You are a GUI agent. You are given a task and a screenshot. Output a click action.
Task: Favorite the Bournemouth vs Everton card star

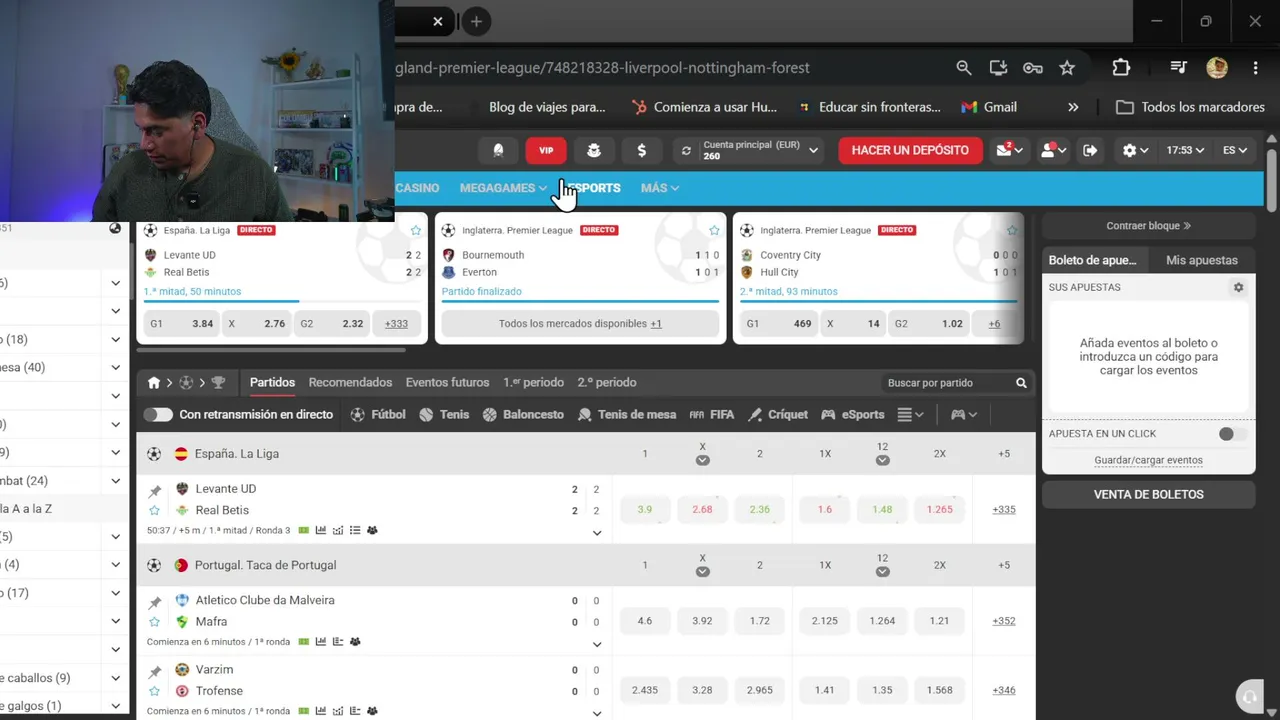click(x=714, y=230)
